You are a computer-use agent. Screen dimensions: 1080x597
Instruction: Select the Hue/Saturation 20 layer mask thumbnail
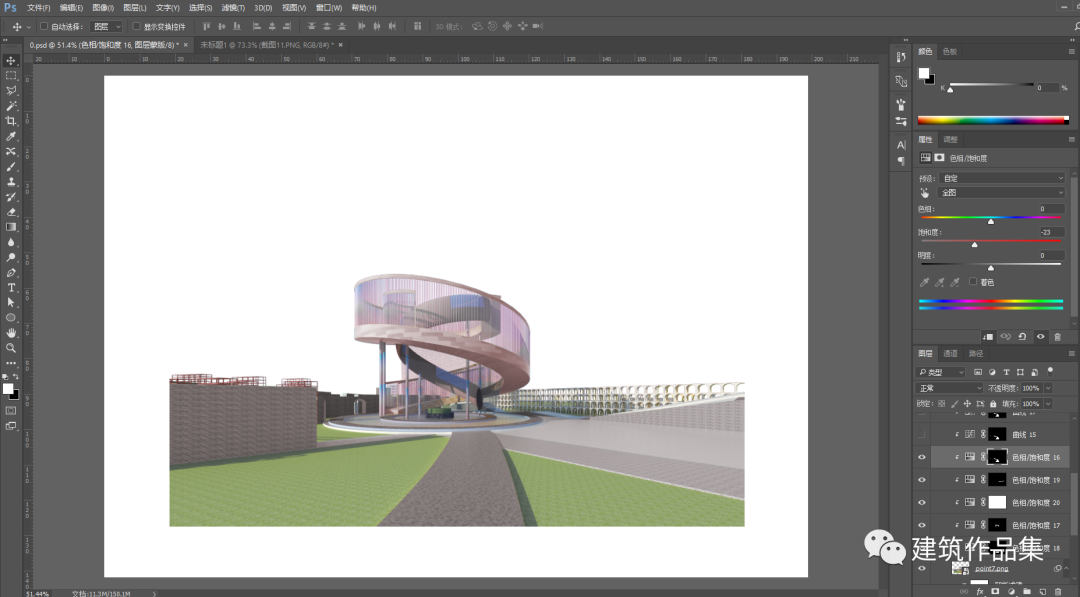[997, 503]
